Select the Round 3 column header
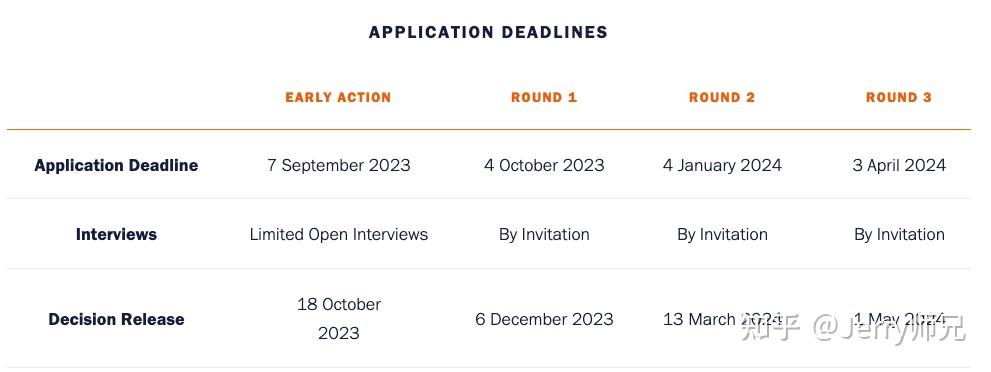The height and width of the screenshot is (372, 991). pyautogui.click(x=899, y=97)
